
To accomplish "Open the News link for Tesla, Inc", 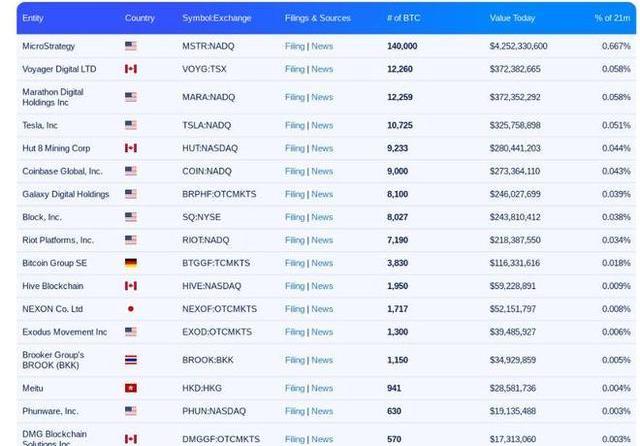I will pos(322,125).
